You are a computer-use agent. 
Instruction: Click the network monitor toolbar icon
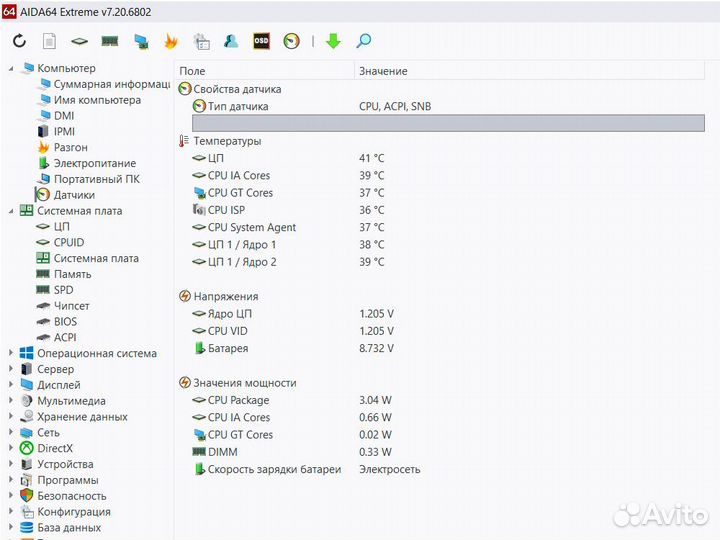pyautogui.click(x=141, y=41)
